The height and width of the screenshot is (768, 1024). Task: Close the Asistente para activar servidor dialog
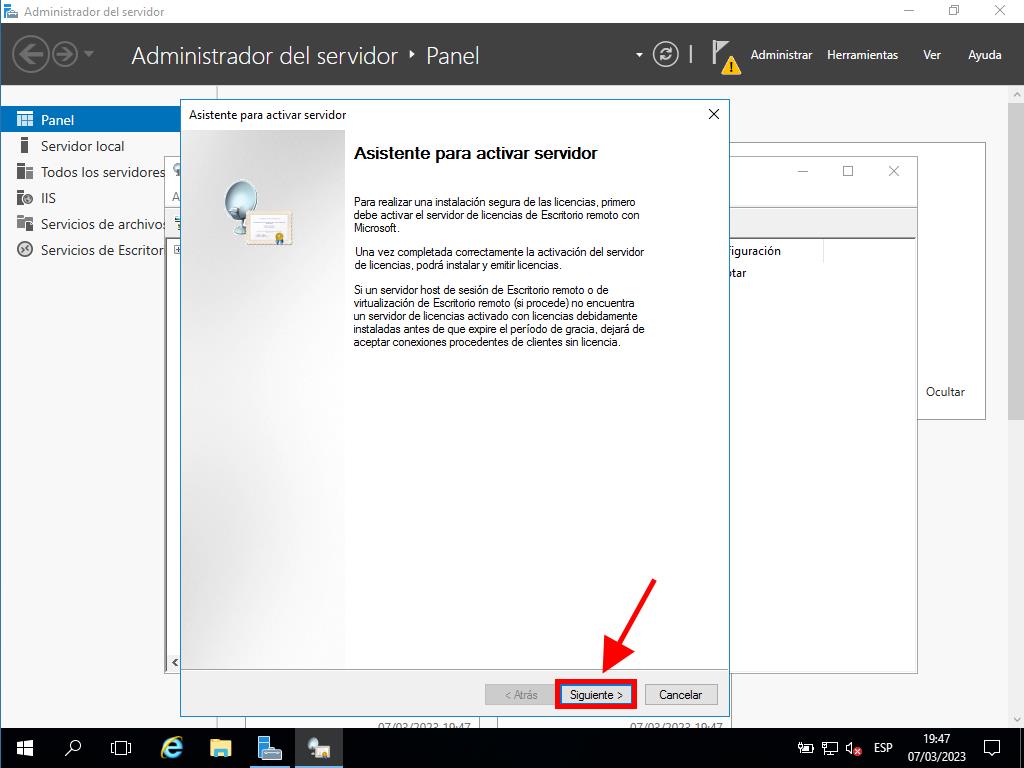tap(713, 115)
